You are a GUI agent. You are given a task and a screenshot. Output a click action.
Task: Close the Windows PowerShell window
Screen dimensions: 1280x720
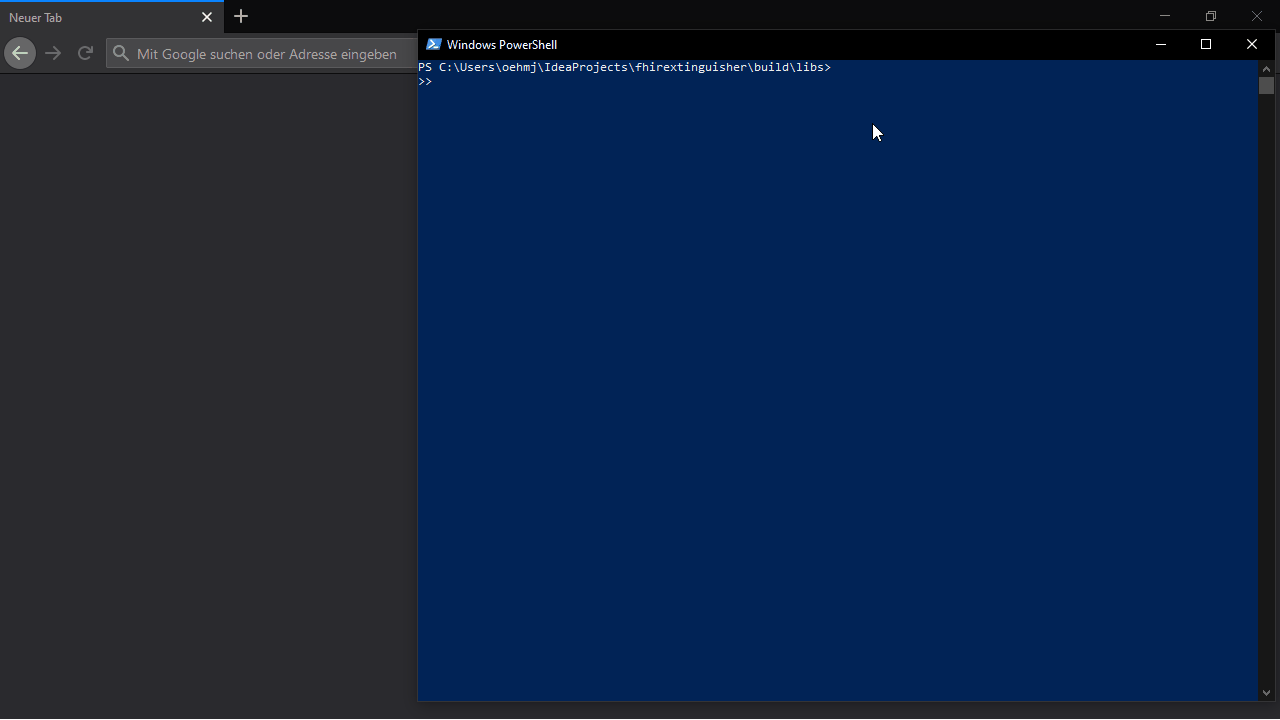1251,44
